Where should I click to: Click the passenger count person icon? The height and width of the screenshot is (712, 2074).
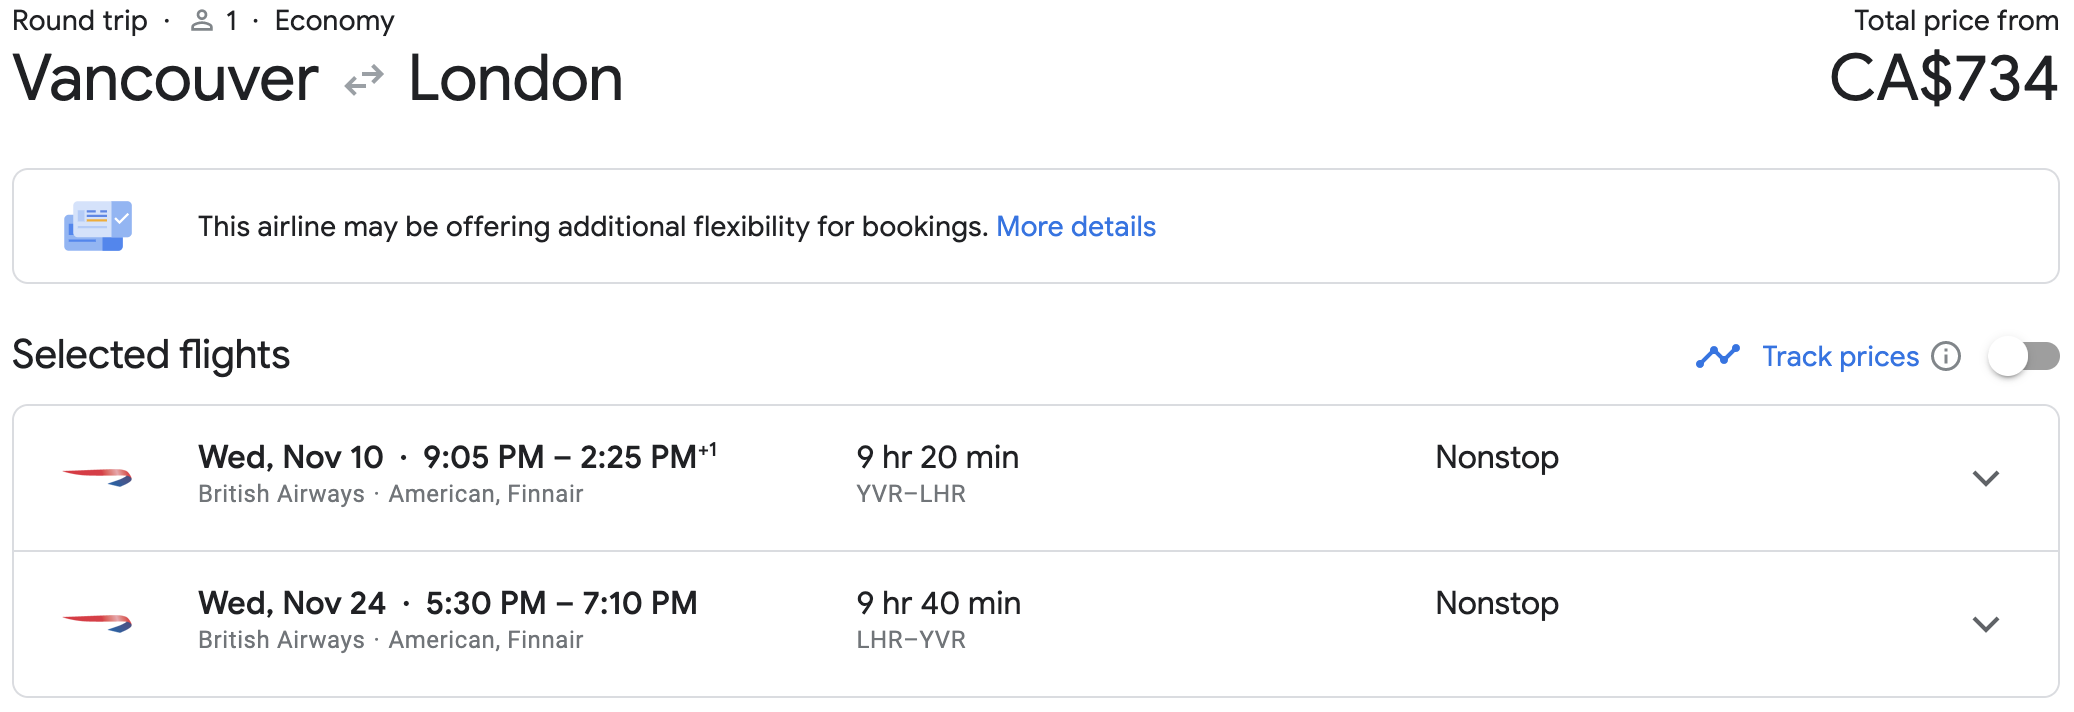202,21
